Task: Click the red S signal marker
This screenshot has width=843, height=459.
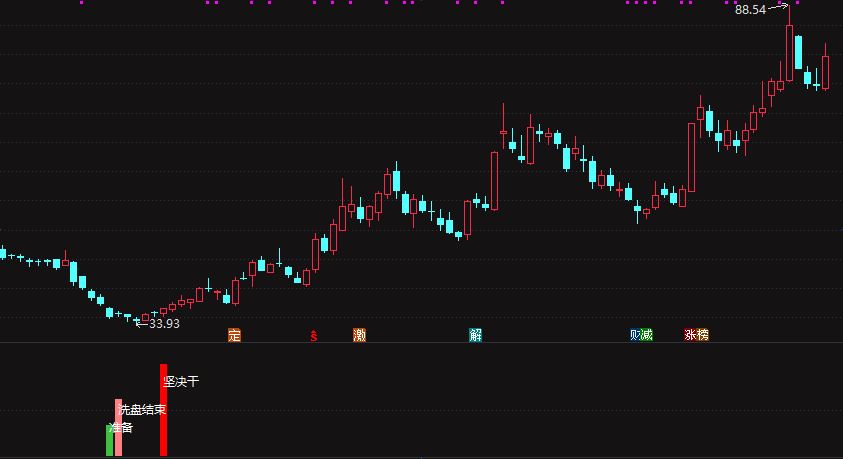Action: [313, 336]
